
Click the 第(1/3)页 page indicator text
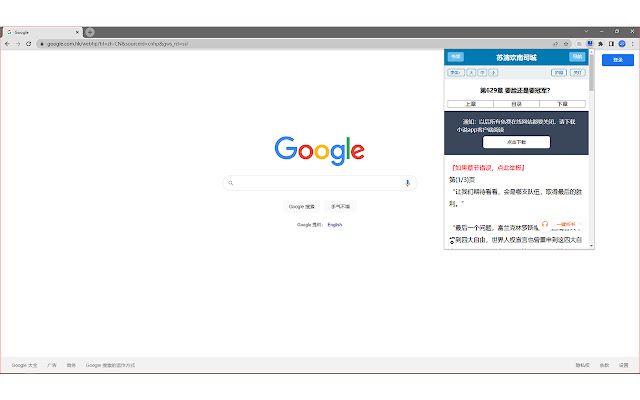pyautogui.click(x=462, y=180)
